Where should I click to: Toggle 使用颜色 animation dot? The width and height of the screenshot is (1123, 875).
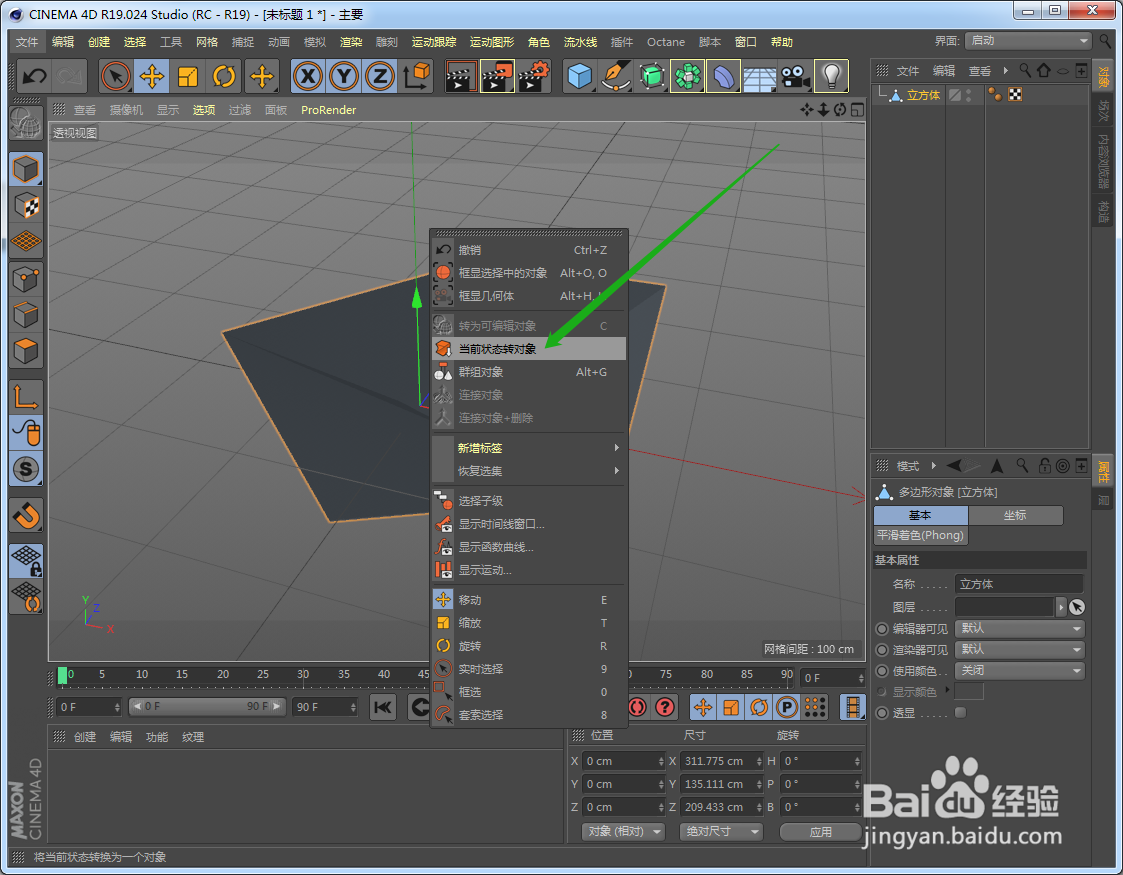882,671
